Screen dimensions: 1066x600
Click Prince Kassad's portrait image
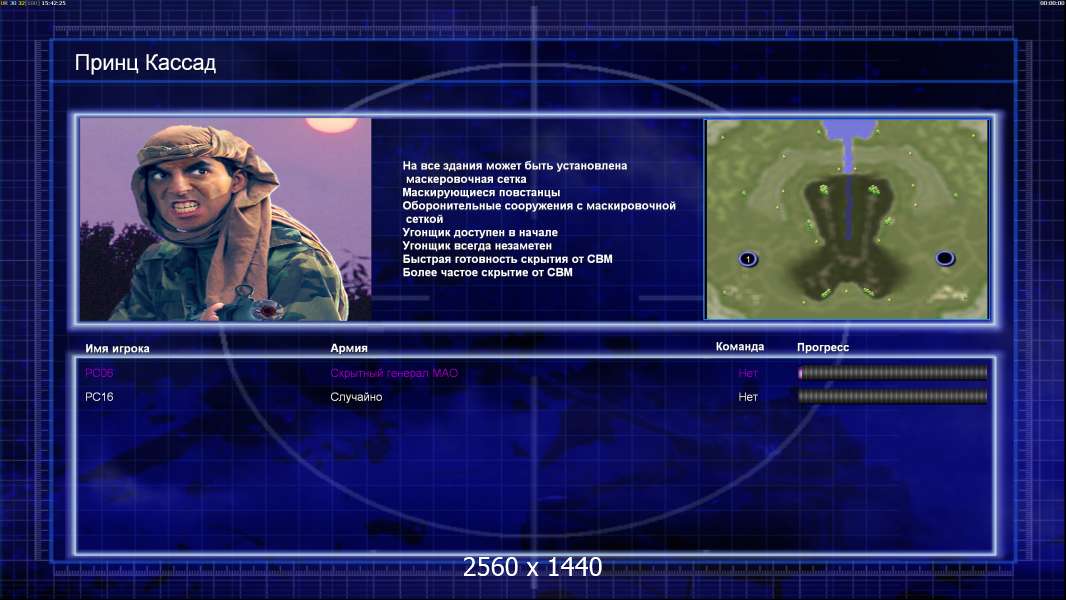click(x=226, y=219)
